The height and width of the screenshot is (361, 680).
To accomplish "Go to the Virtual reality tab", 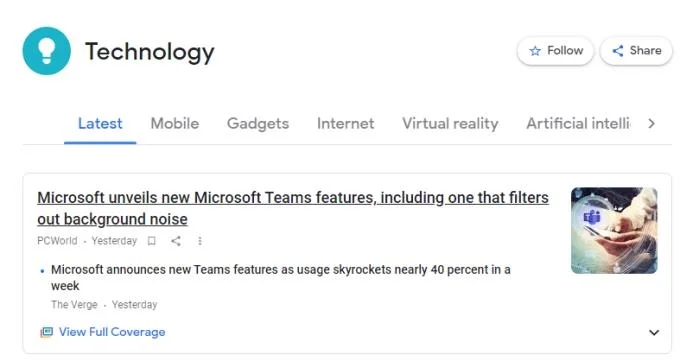I will pyautogui.click(x=450, y=124).
